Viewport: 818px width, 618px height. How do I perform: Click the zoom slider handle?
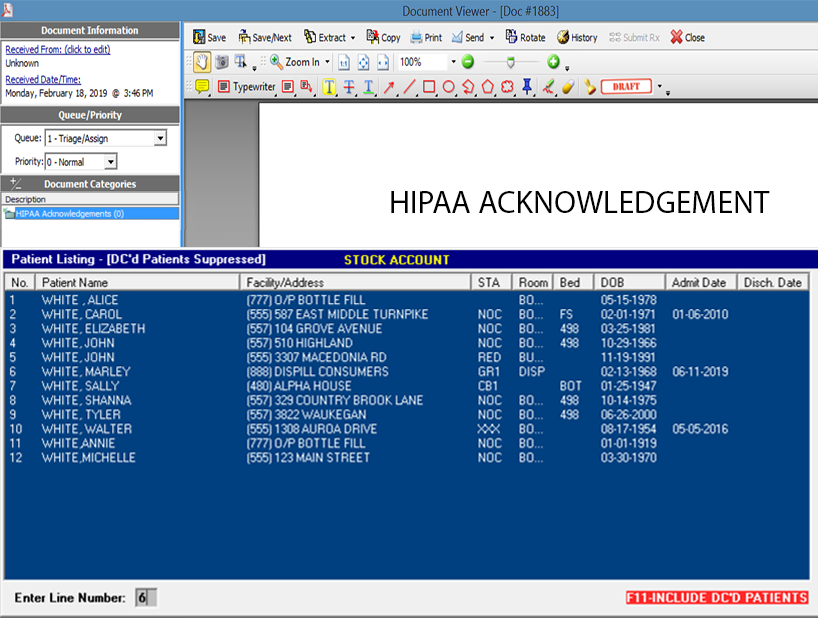tap(511, 62)
